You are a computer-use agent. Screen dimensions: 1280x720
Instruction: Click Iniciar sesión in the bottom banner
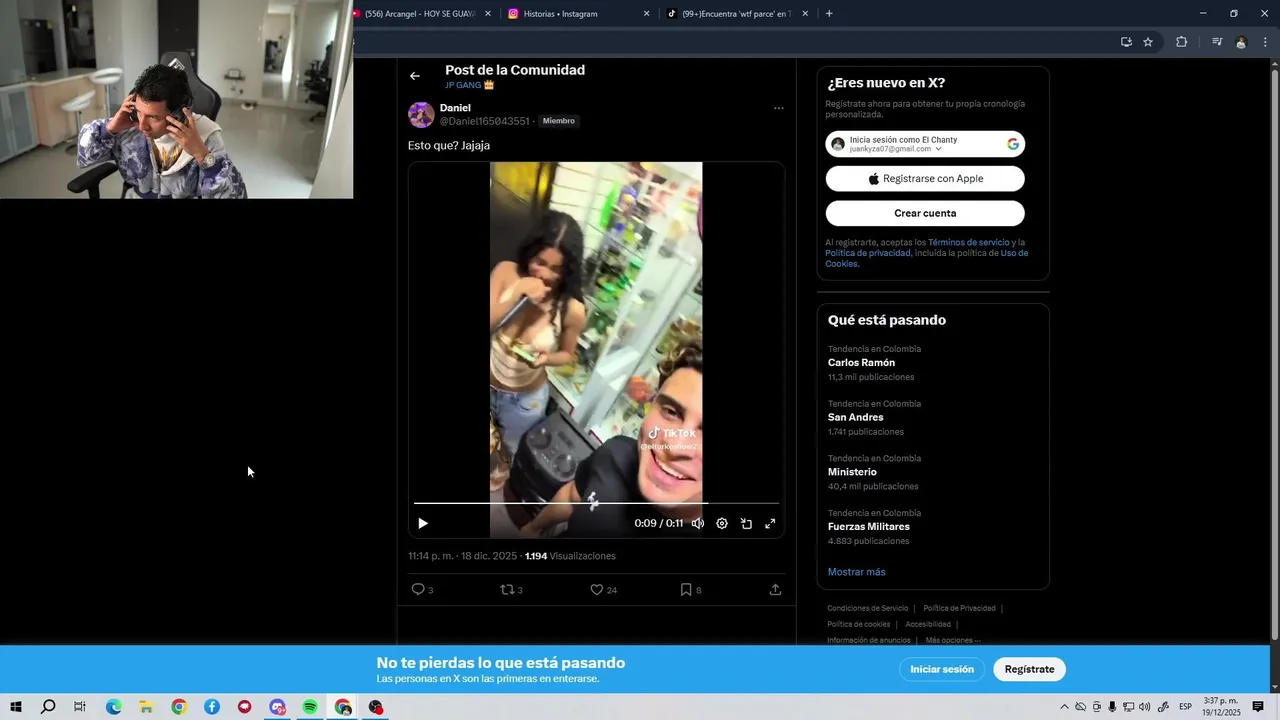coord(942,669)
